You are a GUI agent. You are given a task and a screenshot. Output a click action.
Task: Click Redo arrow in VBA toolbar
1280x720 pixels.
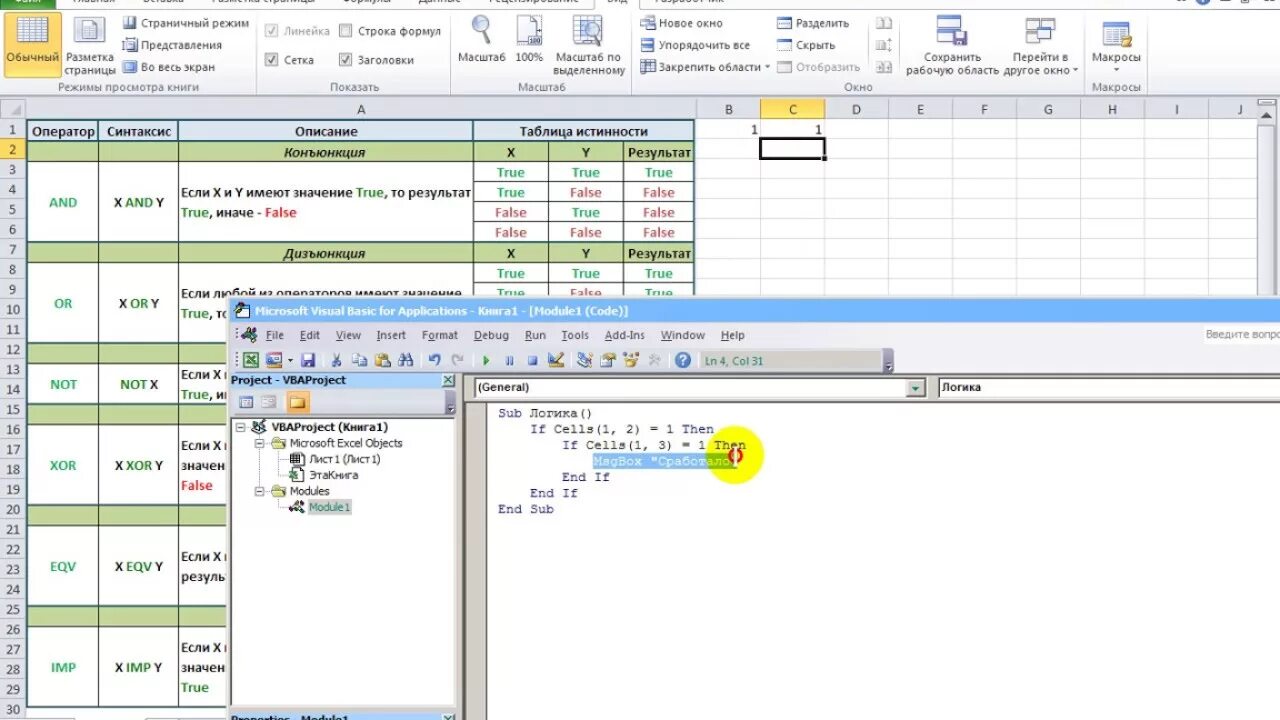[458, 360]
